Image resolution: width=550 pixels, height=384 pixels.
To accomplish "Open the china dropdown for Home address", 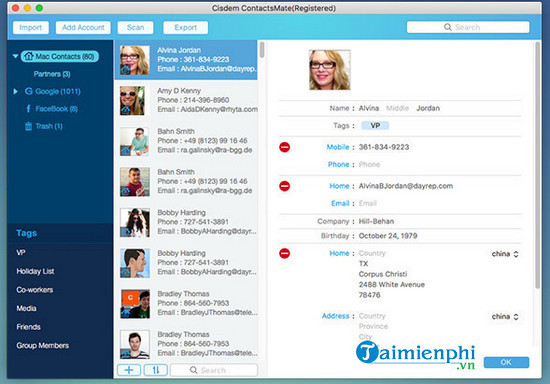I will (505, 254).
